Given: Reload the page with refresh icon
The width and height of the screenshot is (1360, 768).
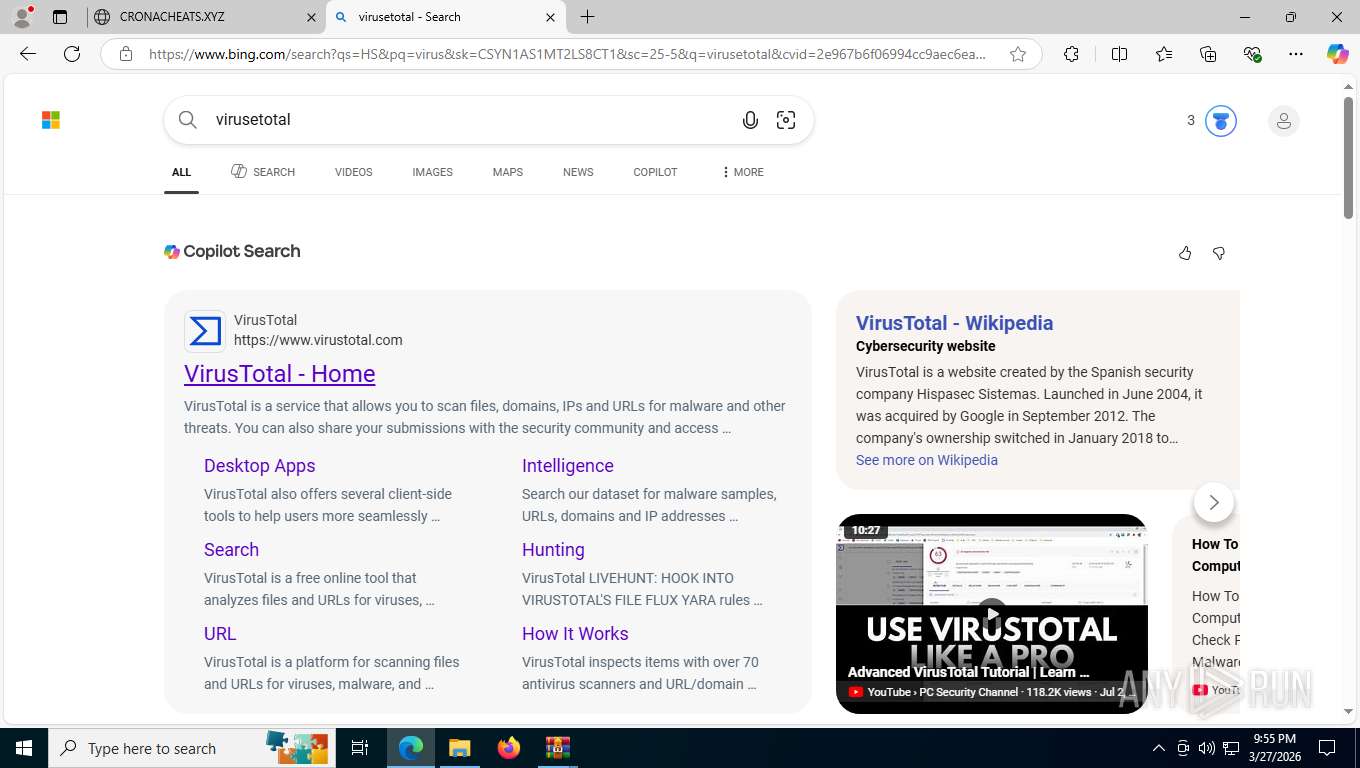Looking at the screenshot, I should pyautogui.click(x=72, y=54).
